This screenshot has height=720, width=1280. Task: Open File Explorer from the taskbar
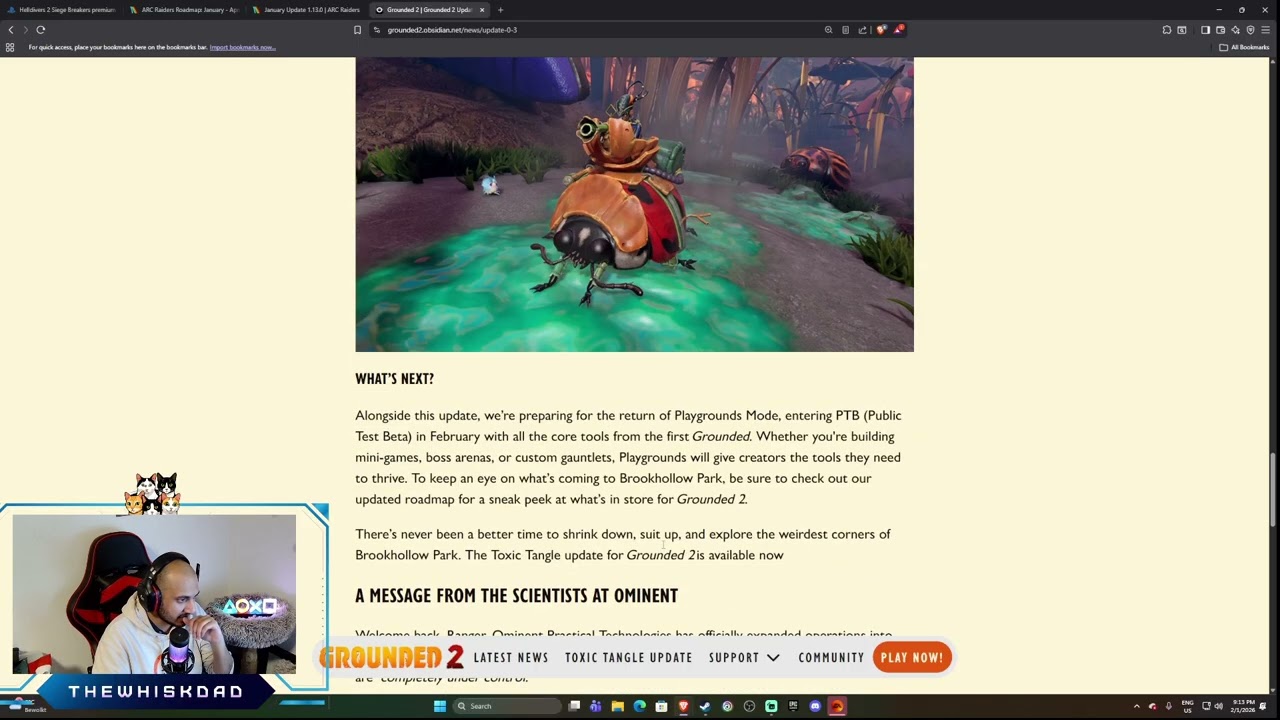coord(617,706)
